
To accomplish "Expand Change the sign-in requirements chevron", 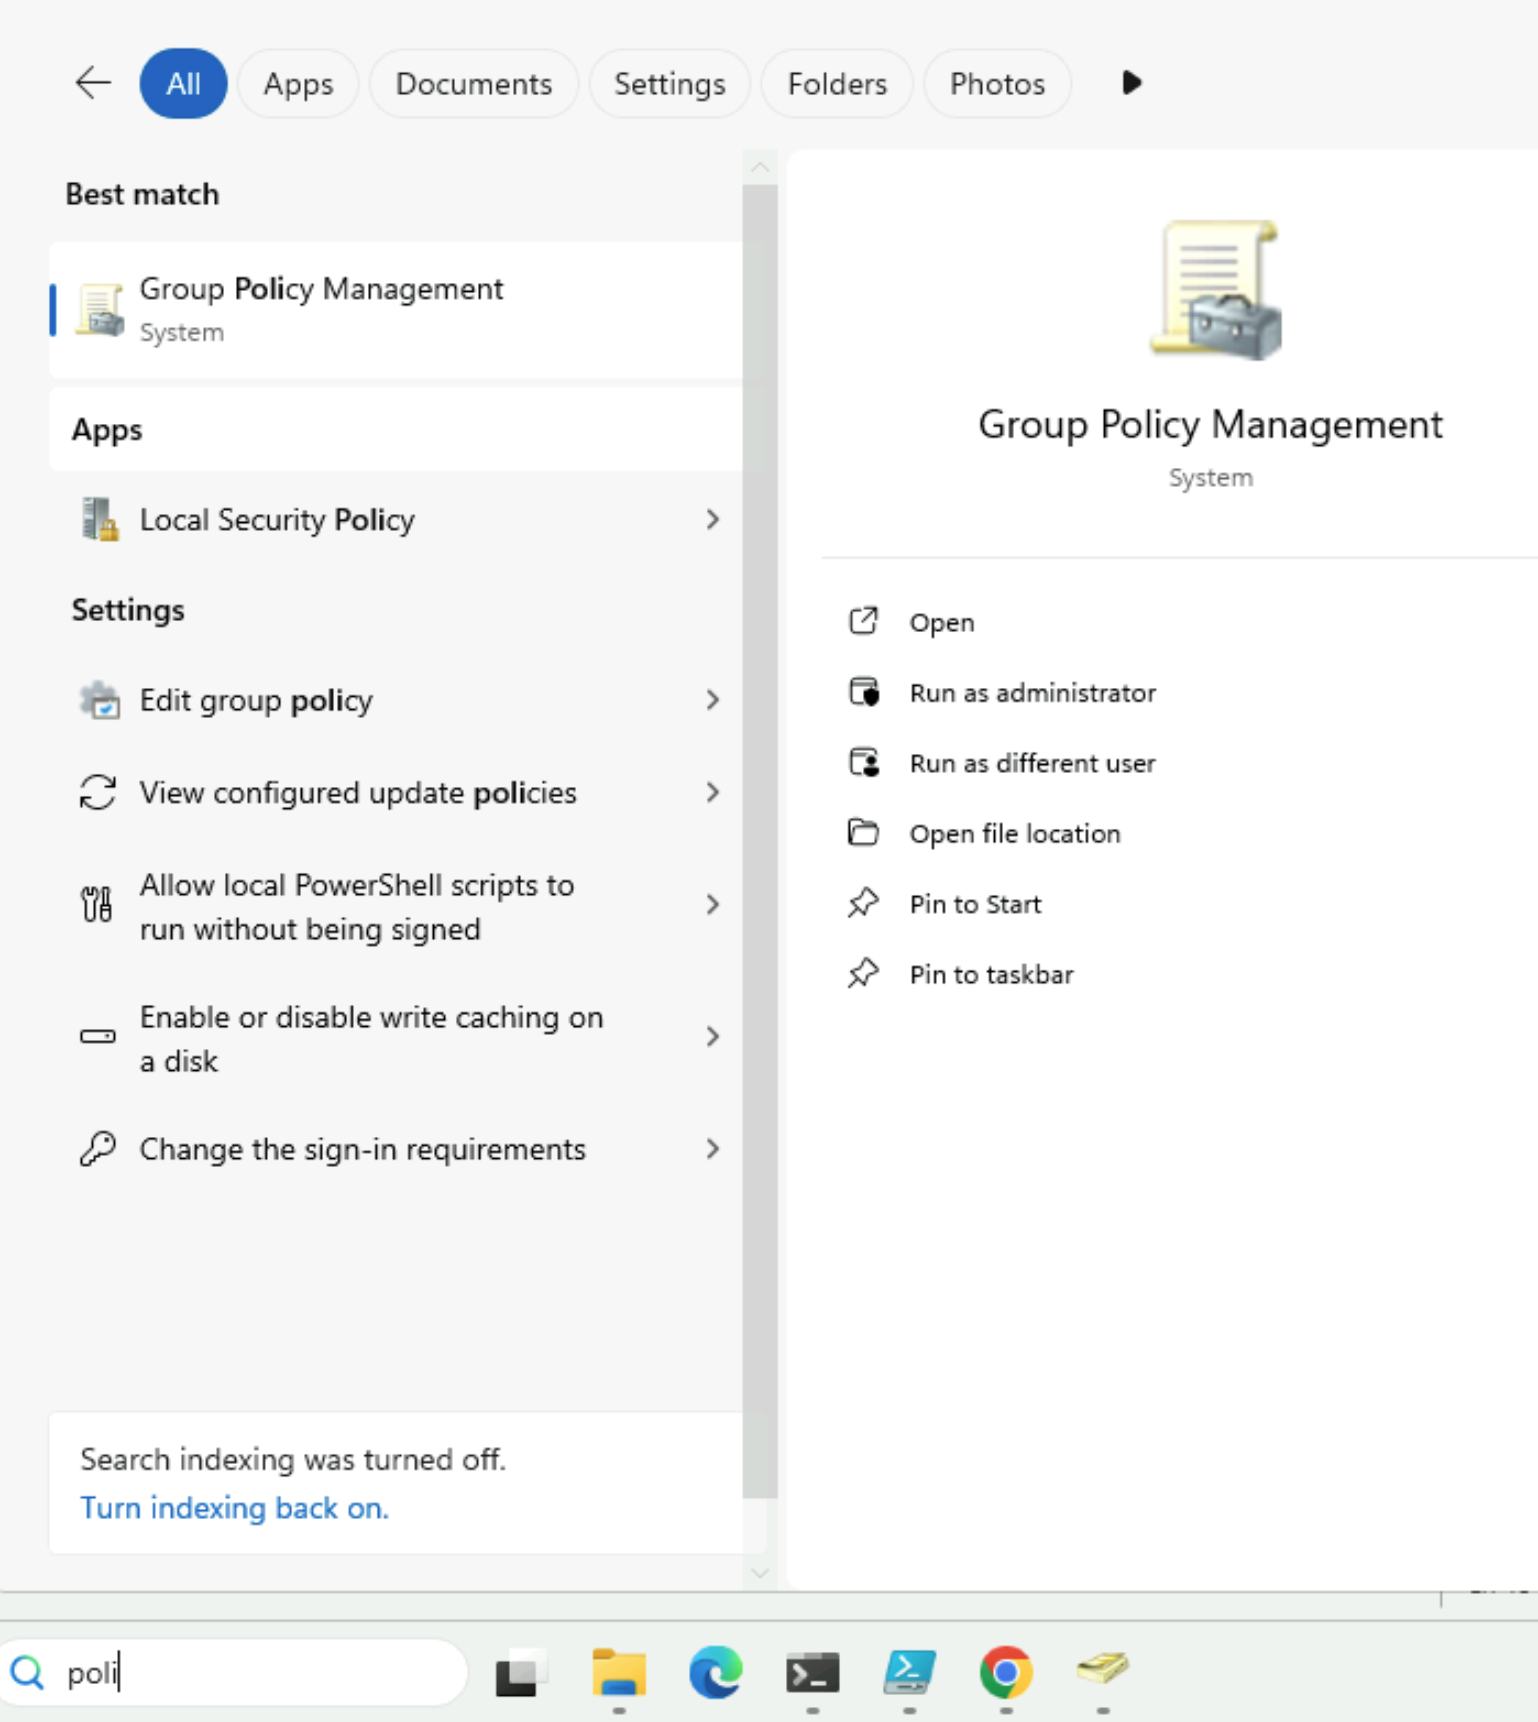I will 712,1149.
